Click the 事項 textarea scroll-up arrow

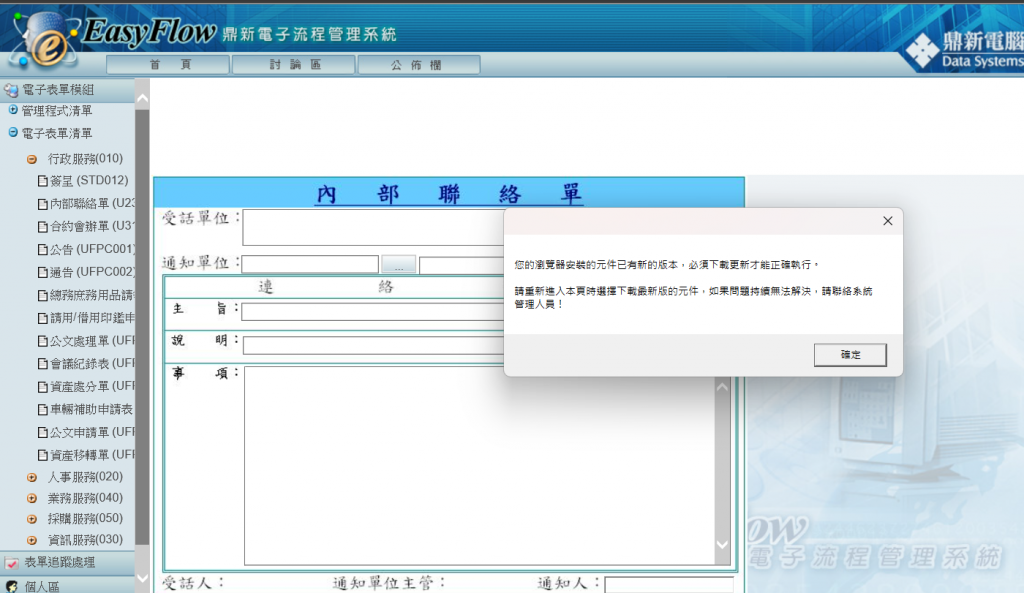pos(722,387)
